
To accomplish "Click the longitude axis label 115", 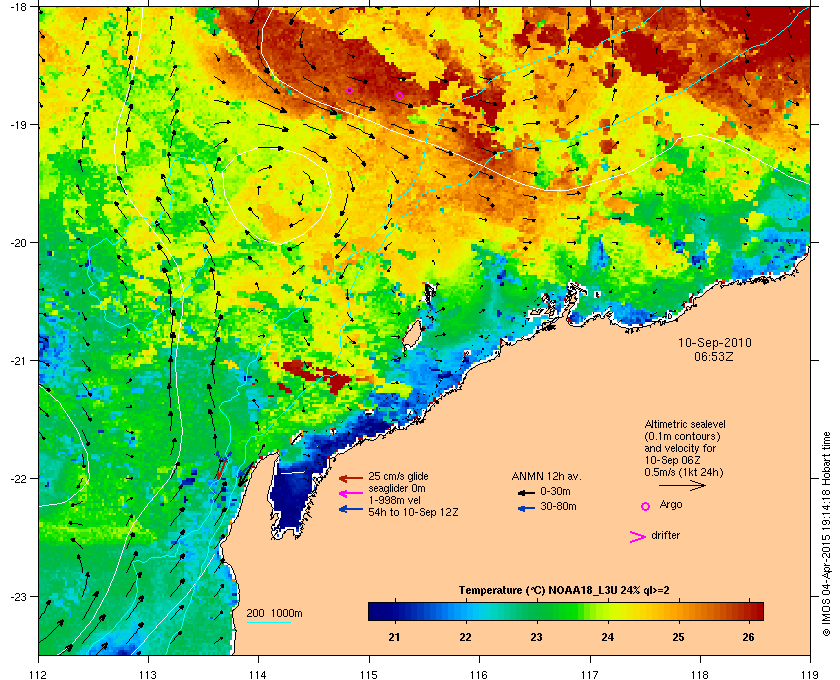I will [369, 674].
